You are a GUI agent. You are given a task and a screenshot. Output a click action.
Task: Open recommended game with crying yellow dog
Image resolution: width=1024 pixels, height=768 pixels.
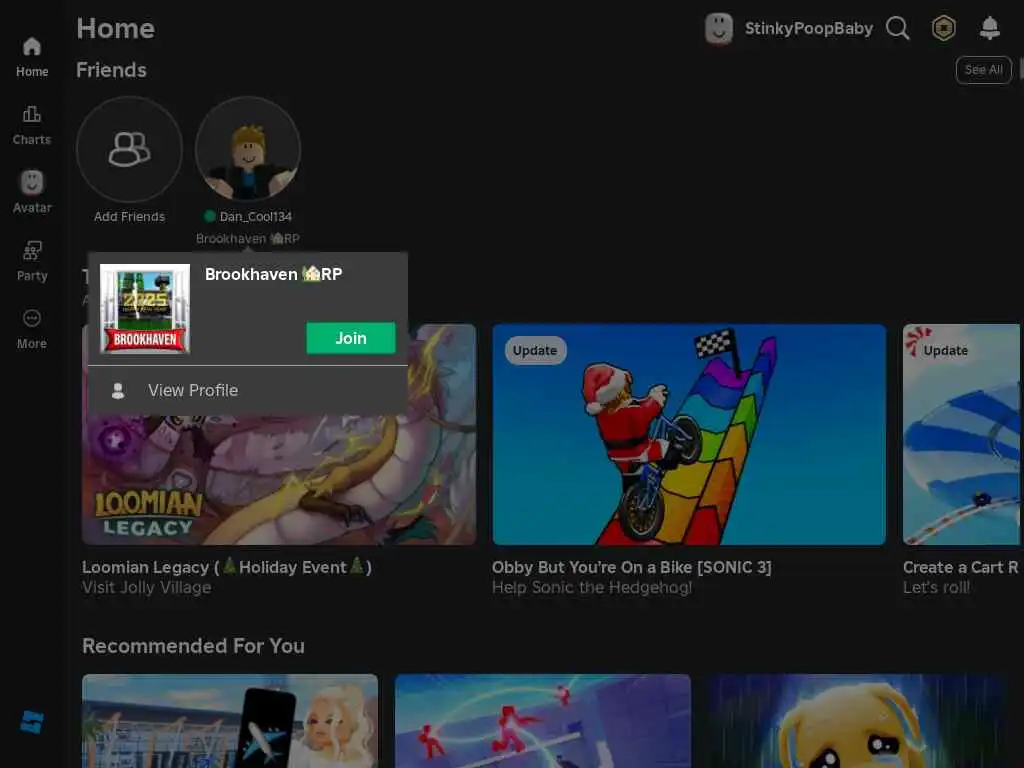[855, 721]
